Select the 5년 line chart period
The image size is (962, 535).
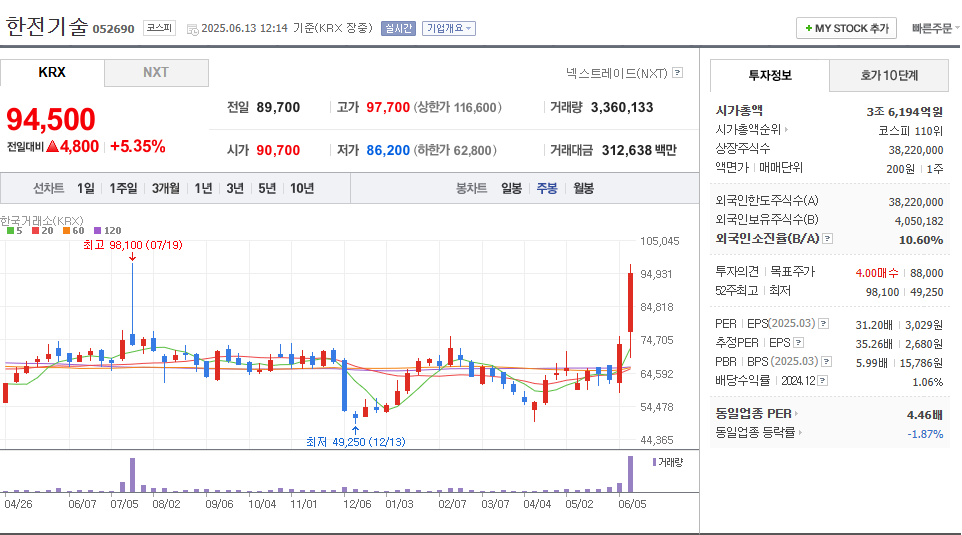pos(267,188)
